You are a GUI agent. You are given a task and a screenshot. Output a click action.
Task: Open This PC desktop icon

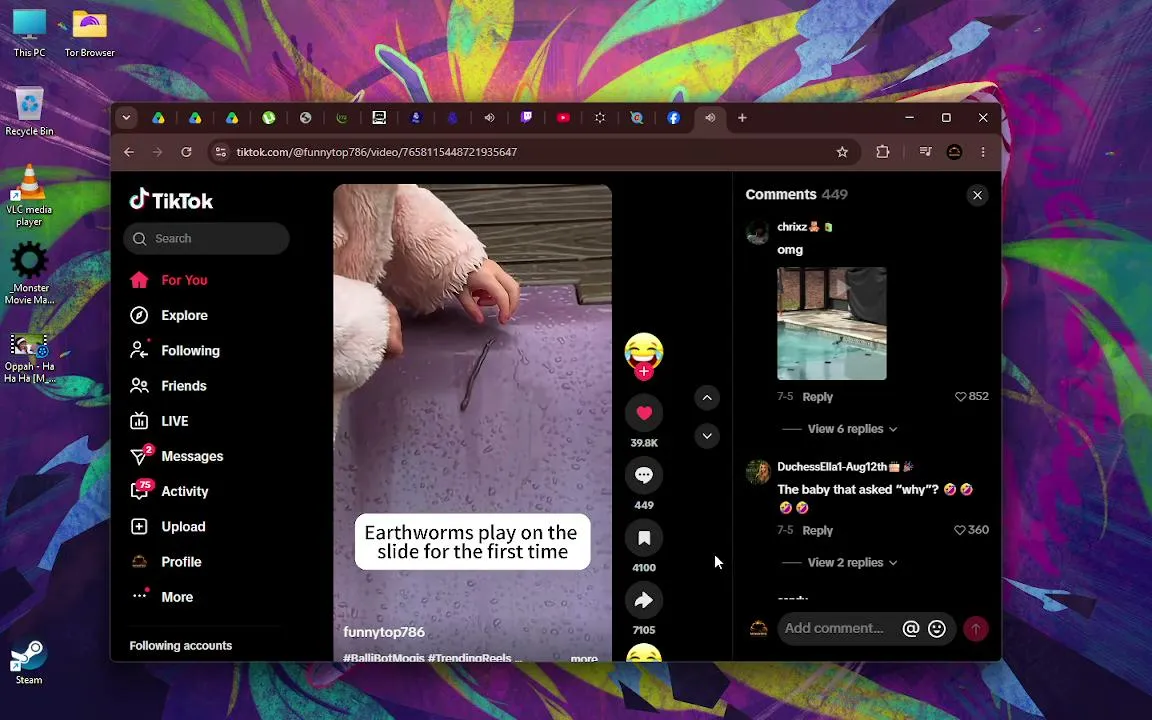tap(29, 34)
